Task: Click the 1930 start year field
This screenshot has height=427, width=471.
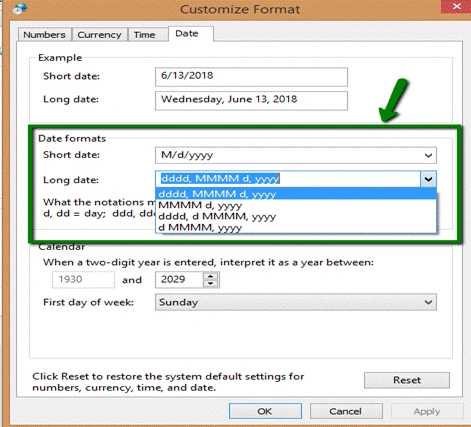Action: pyautogui.click(x=83, y=279)
